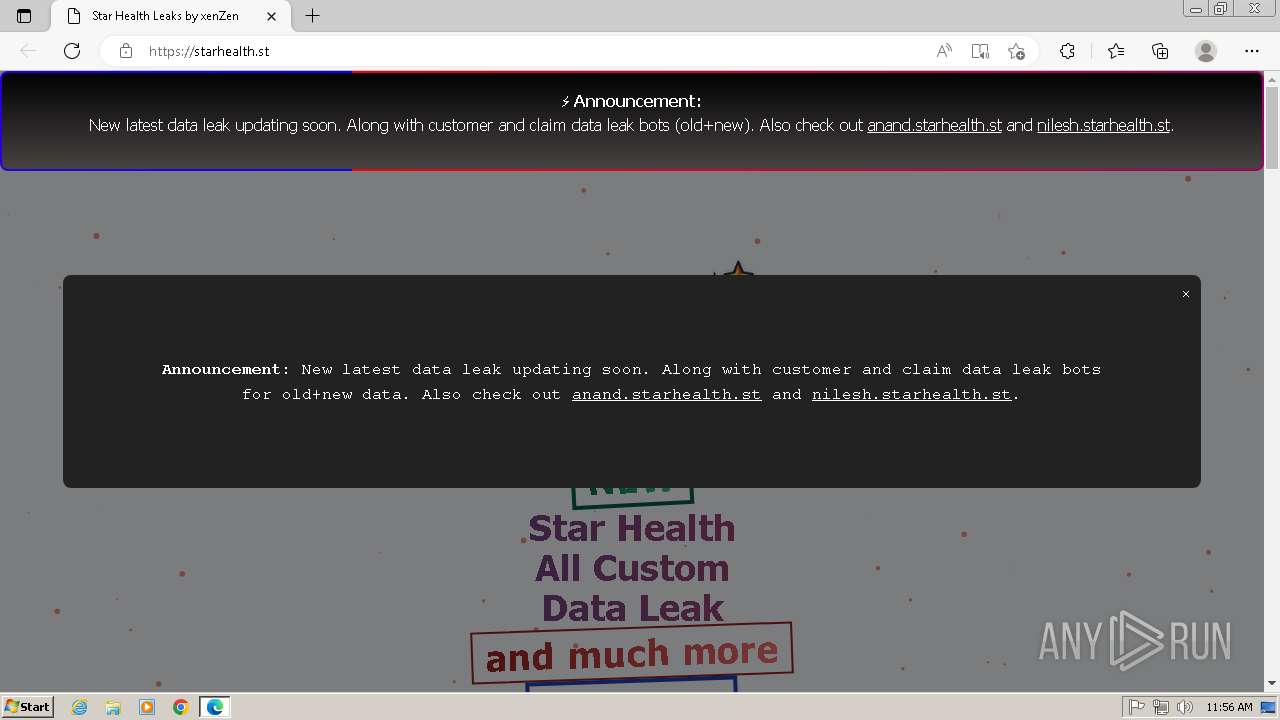This screenshot has height=720, width=1280.
Task: Click scrollbar down arrow
Action: click(1272, 683)
